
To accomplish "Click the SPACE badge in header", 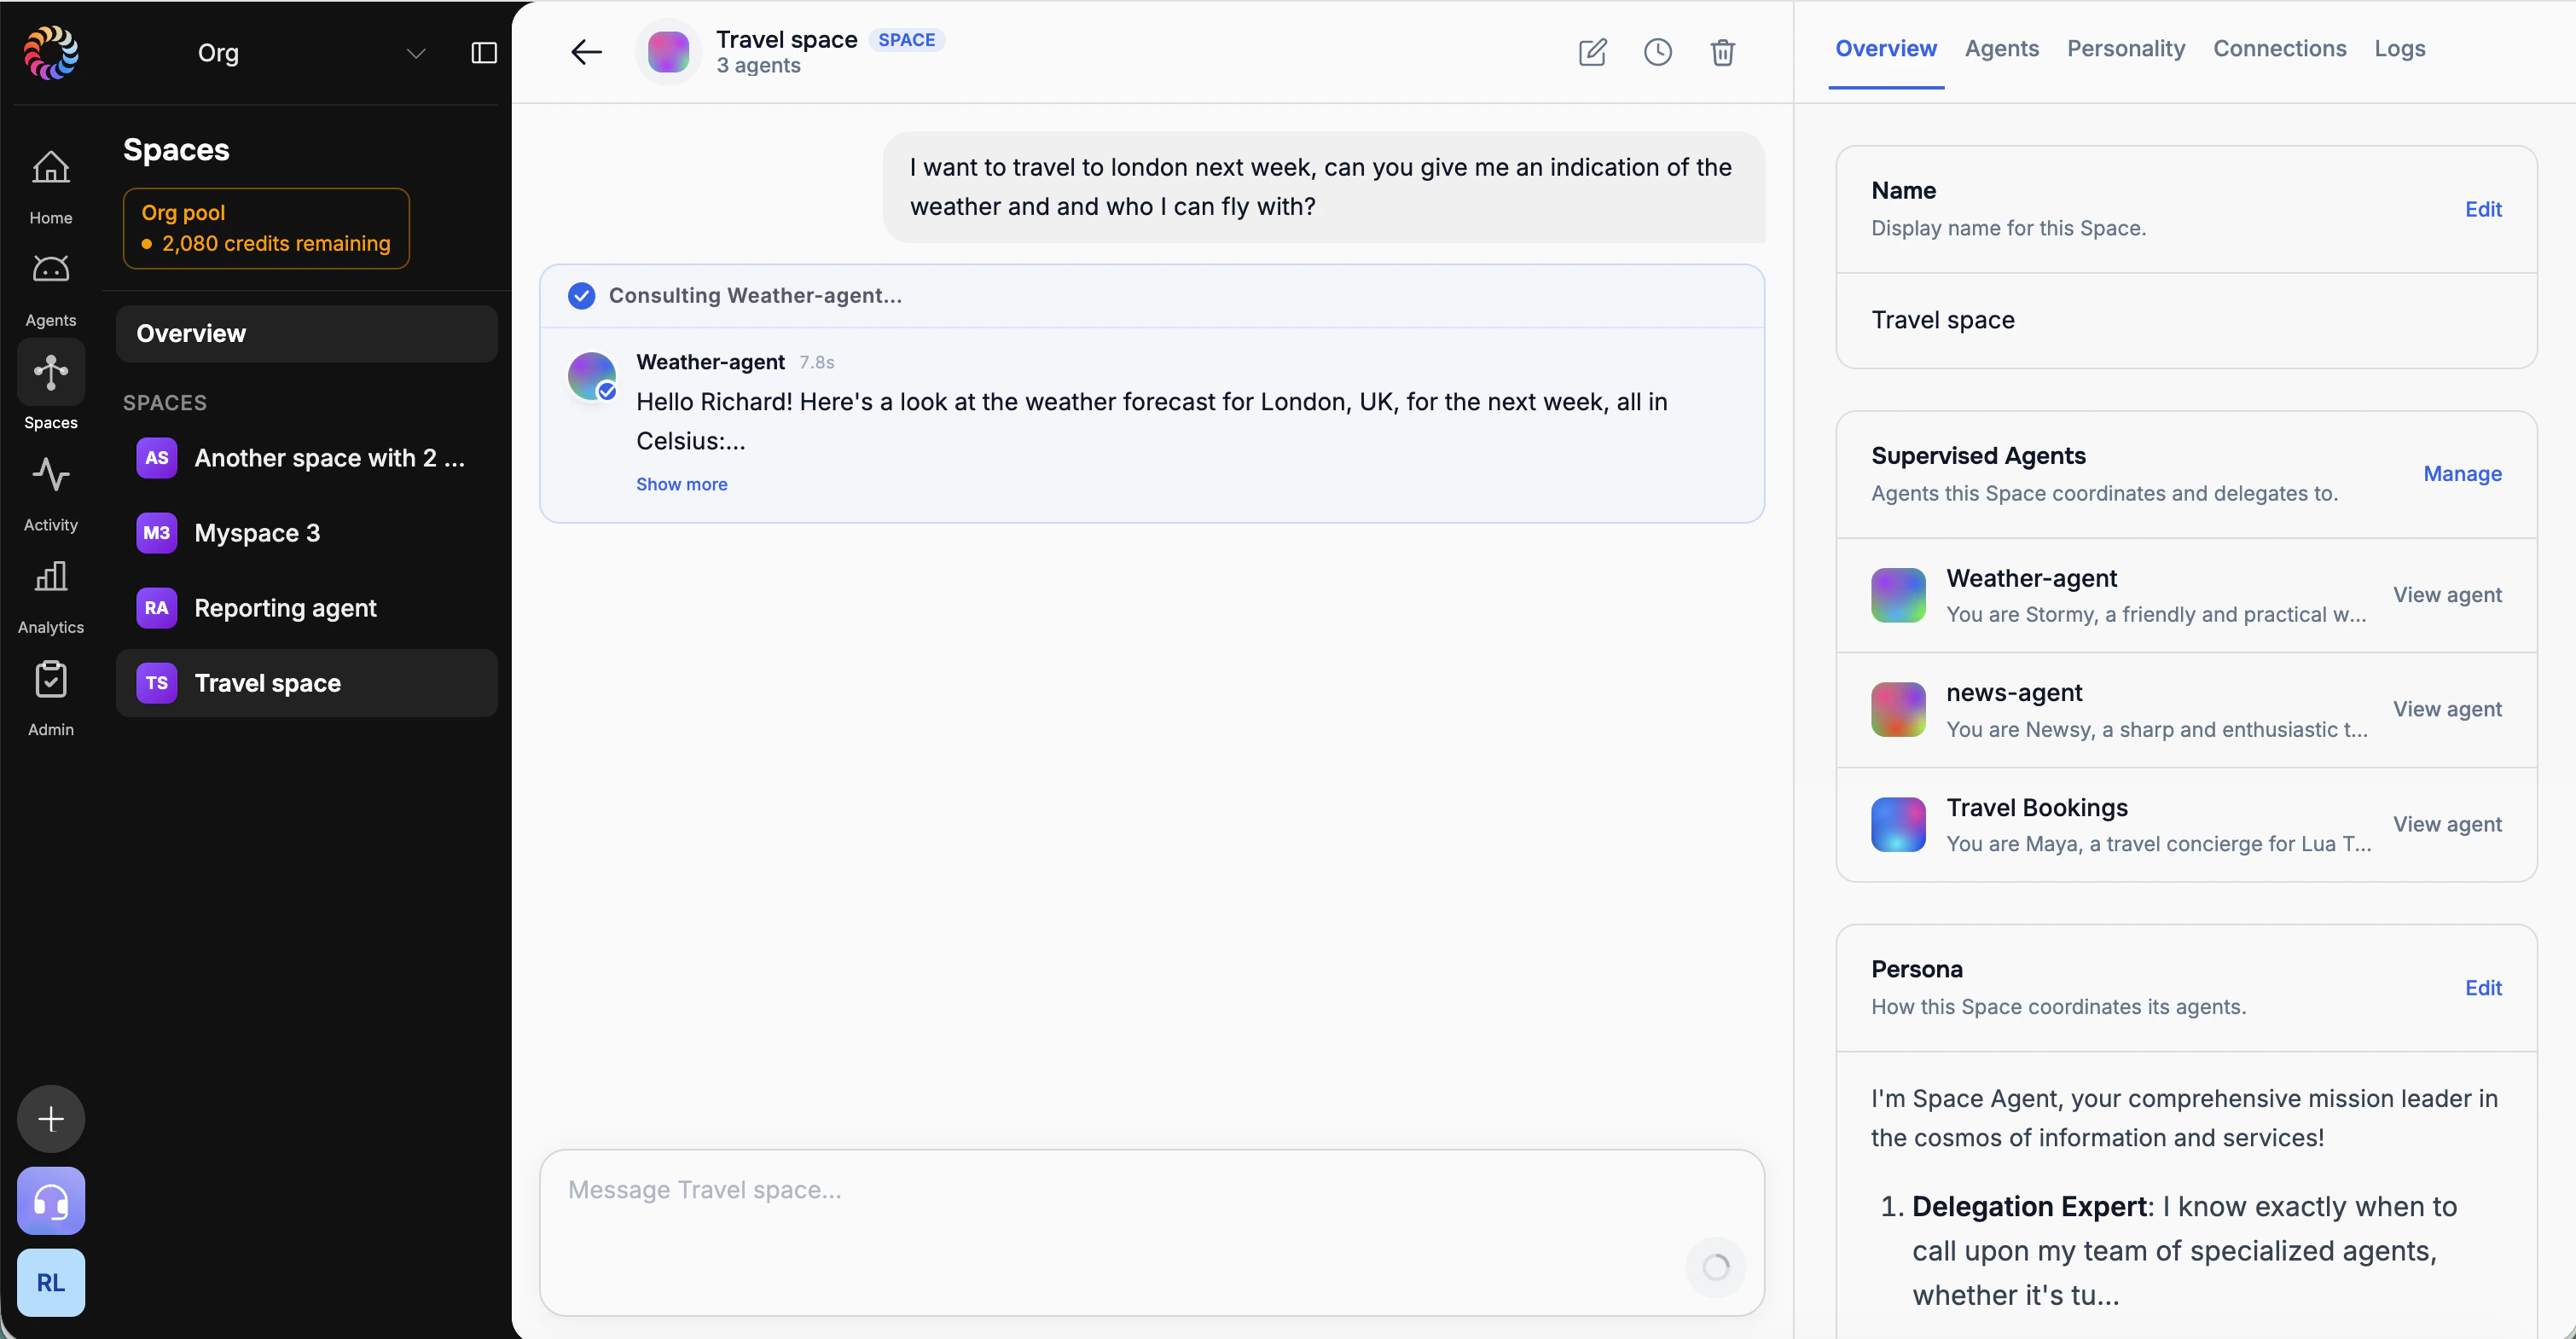I will 906,40.
